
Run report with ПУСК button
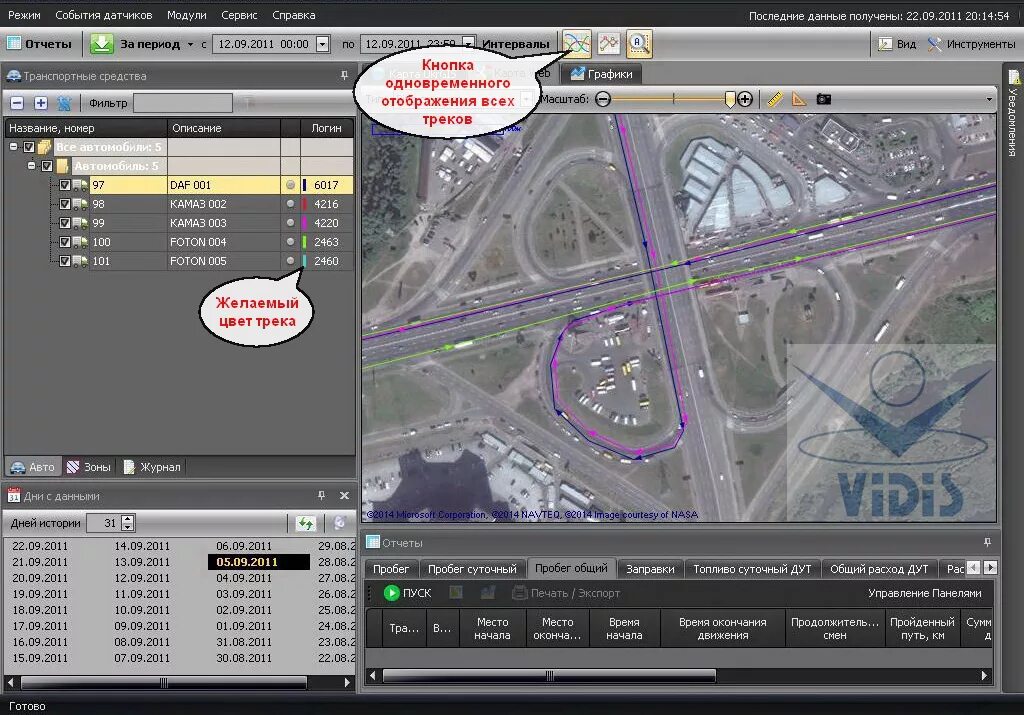point(408,593)
